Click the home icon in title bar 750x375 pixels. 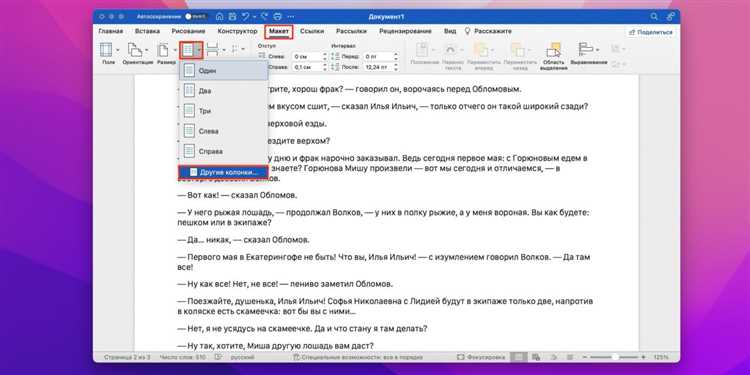tap(220, 16)
